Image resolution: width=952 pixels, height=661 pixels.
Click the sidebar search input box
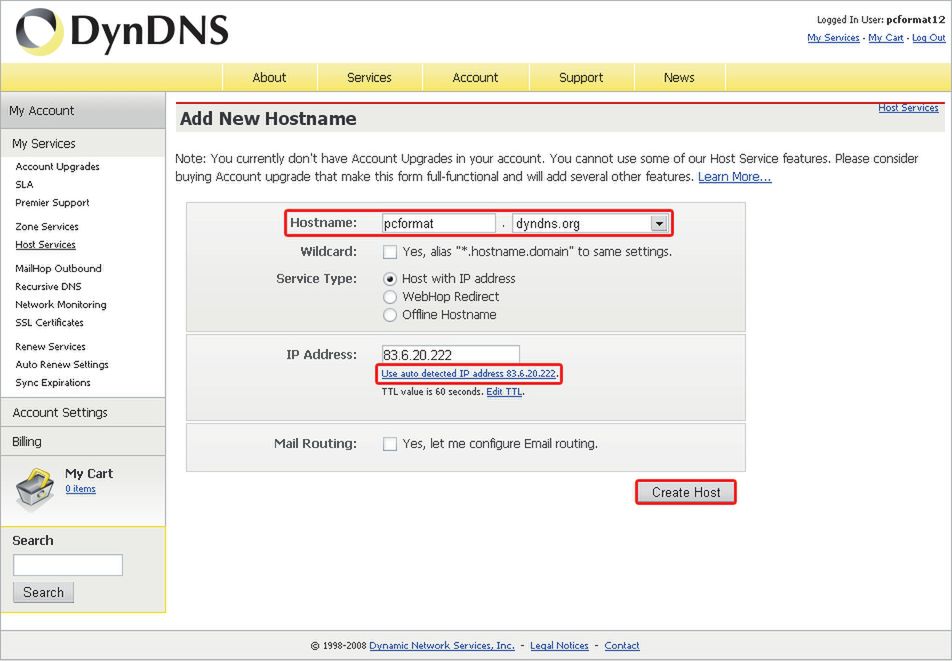tap(68, 565)
